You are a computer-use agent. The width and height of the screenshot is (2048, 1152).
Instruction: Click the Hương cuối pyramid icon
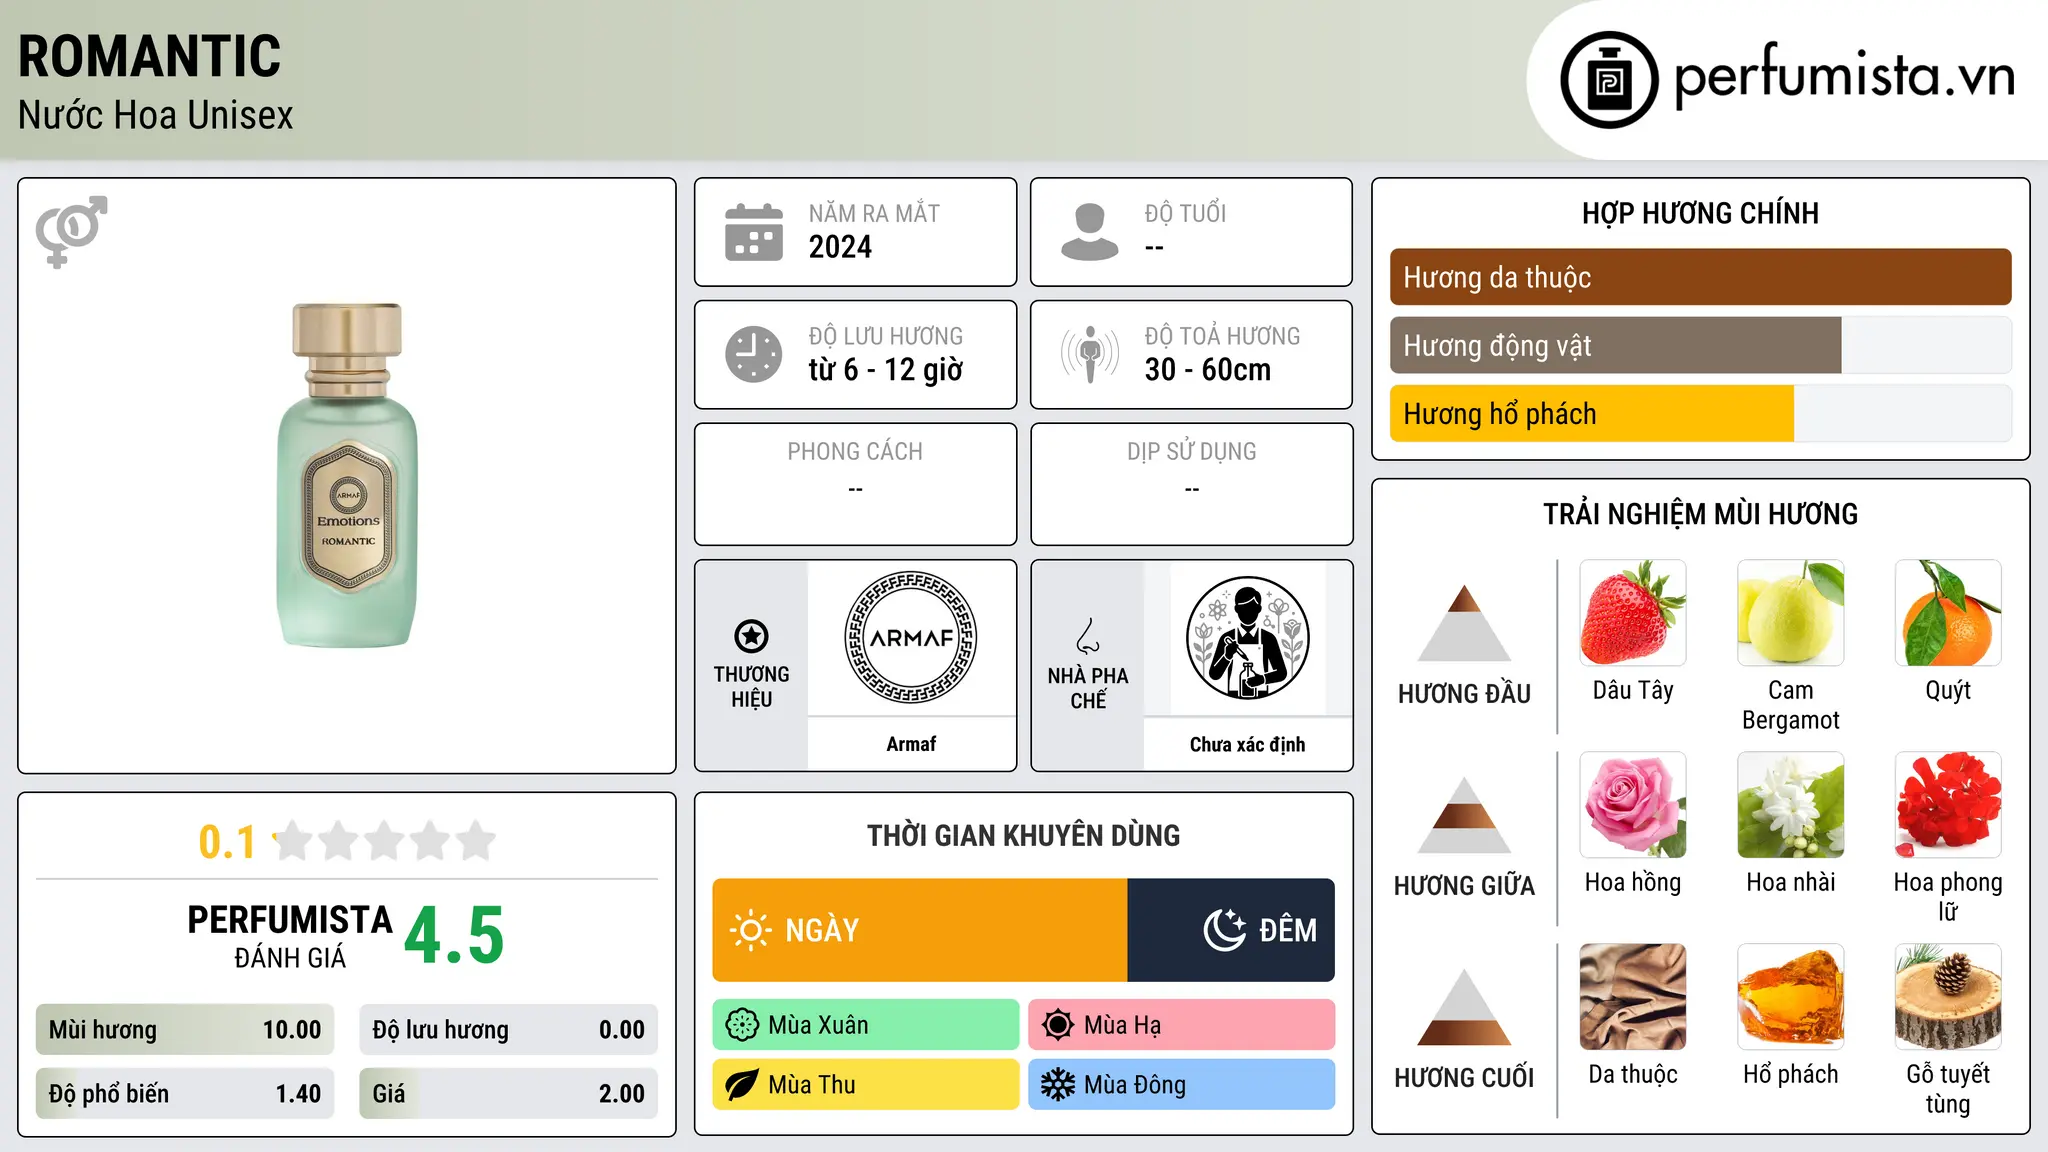1464,1007
